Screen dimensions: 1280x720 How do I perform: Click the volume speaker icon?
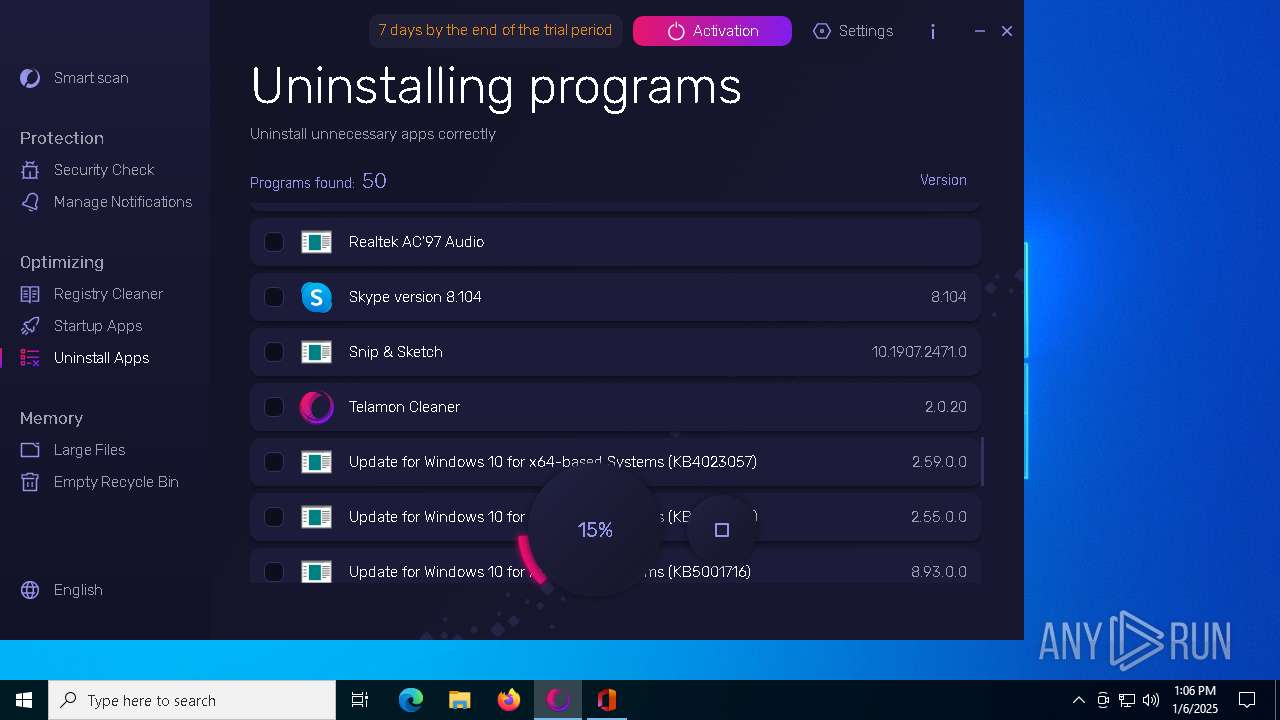pos(1151,700)
